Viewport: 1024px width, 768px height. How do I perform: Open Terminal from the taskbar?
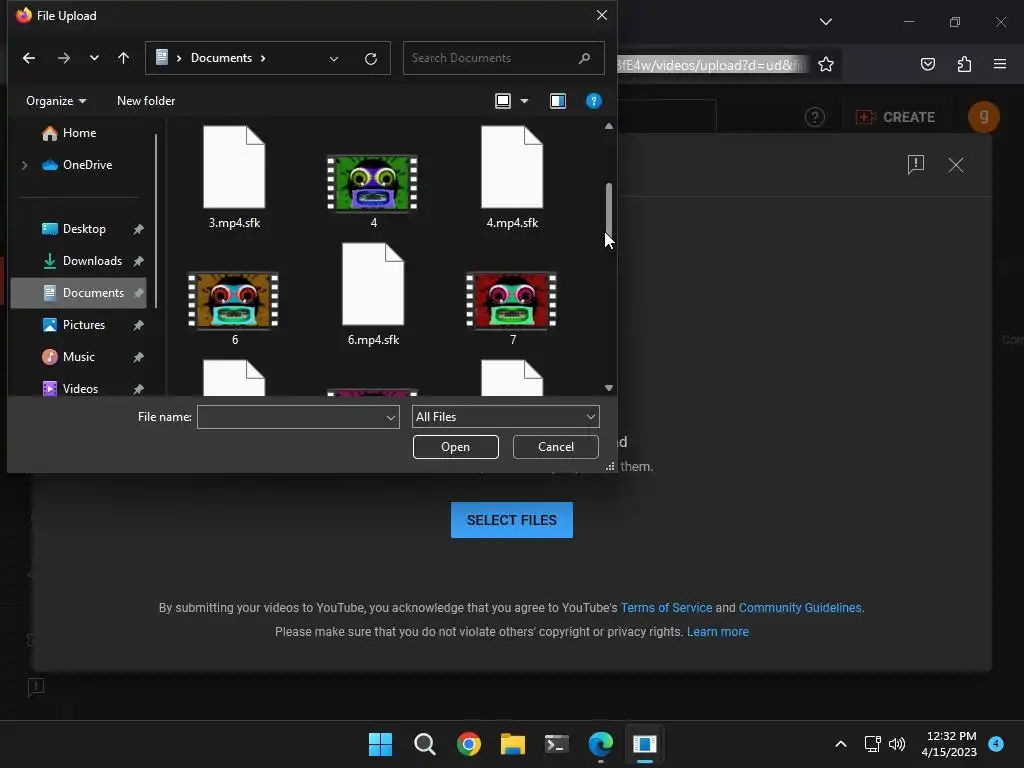556,744
